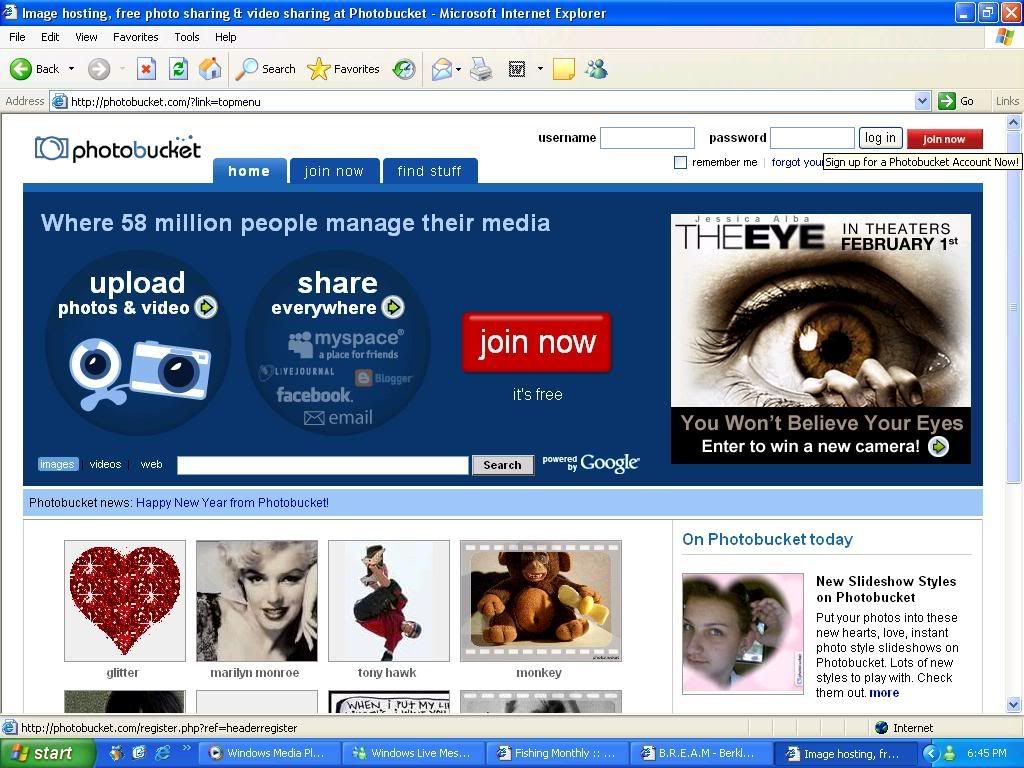Select the images search option

pyautogui.click(x=57, y=464)
